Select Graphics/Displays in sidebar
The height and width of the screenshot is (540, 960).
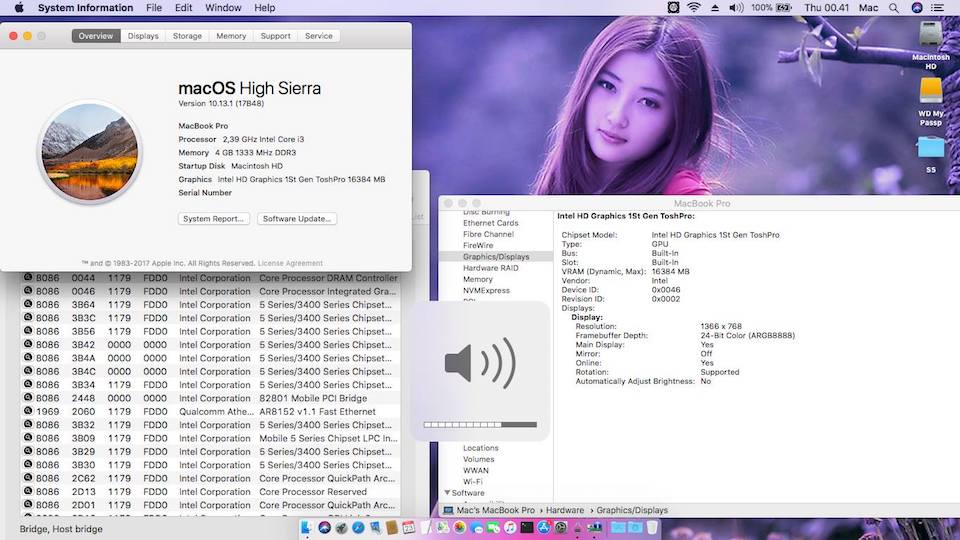(496, 257)
